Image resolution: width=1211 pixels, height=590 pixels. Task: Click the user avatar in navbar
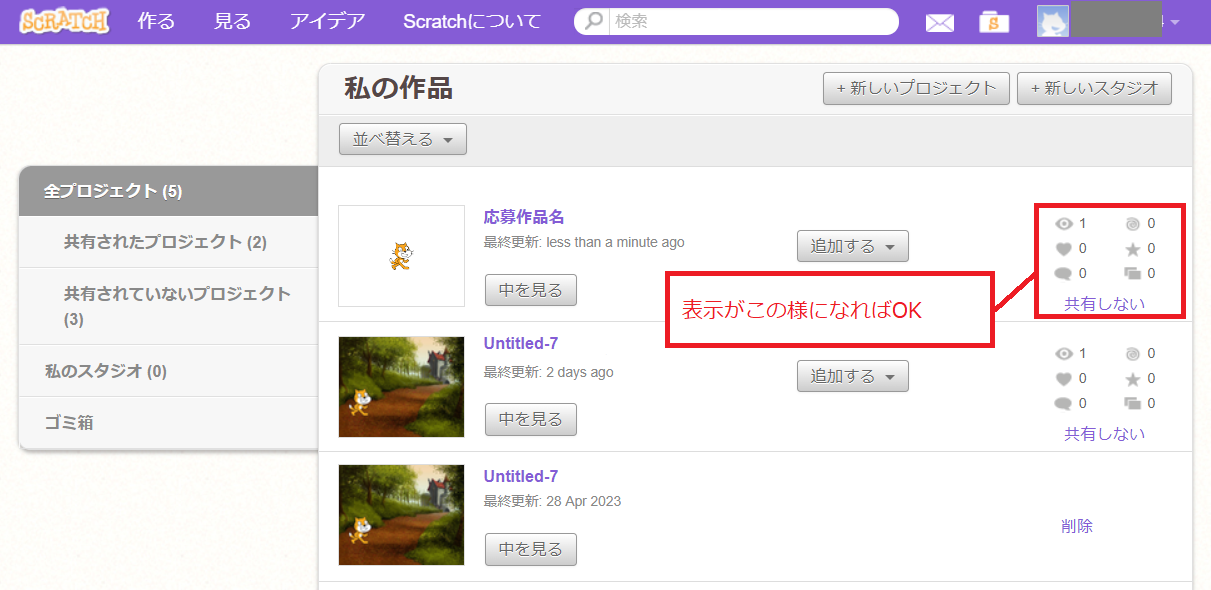1053,21
